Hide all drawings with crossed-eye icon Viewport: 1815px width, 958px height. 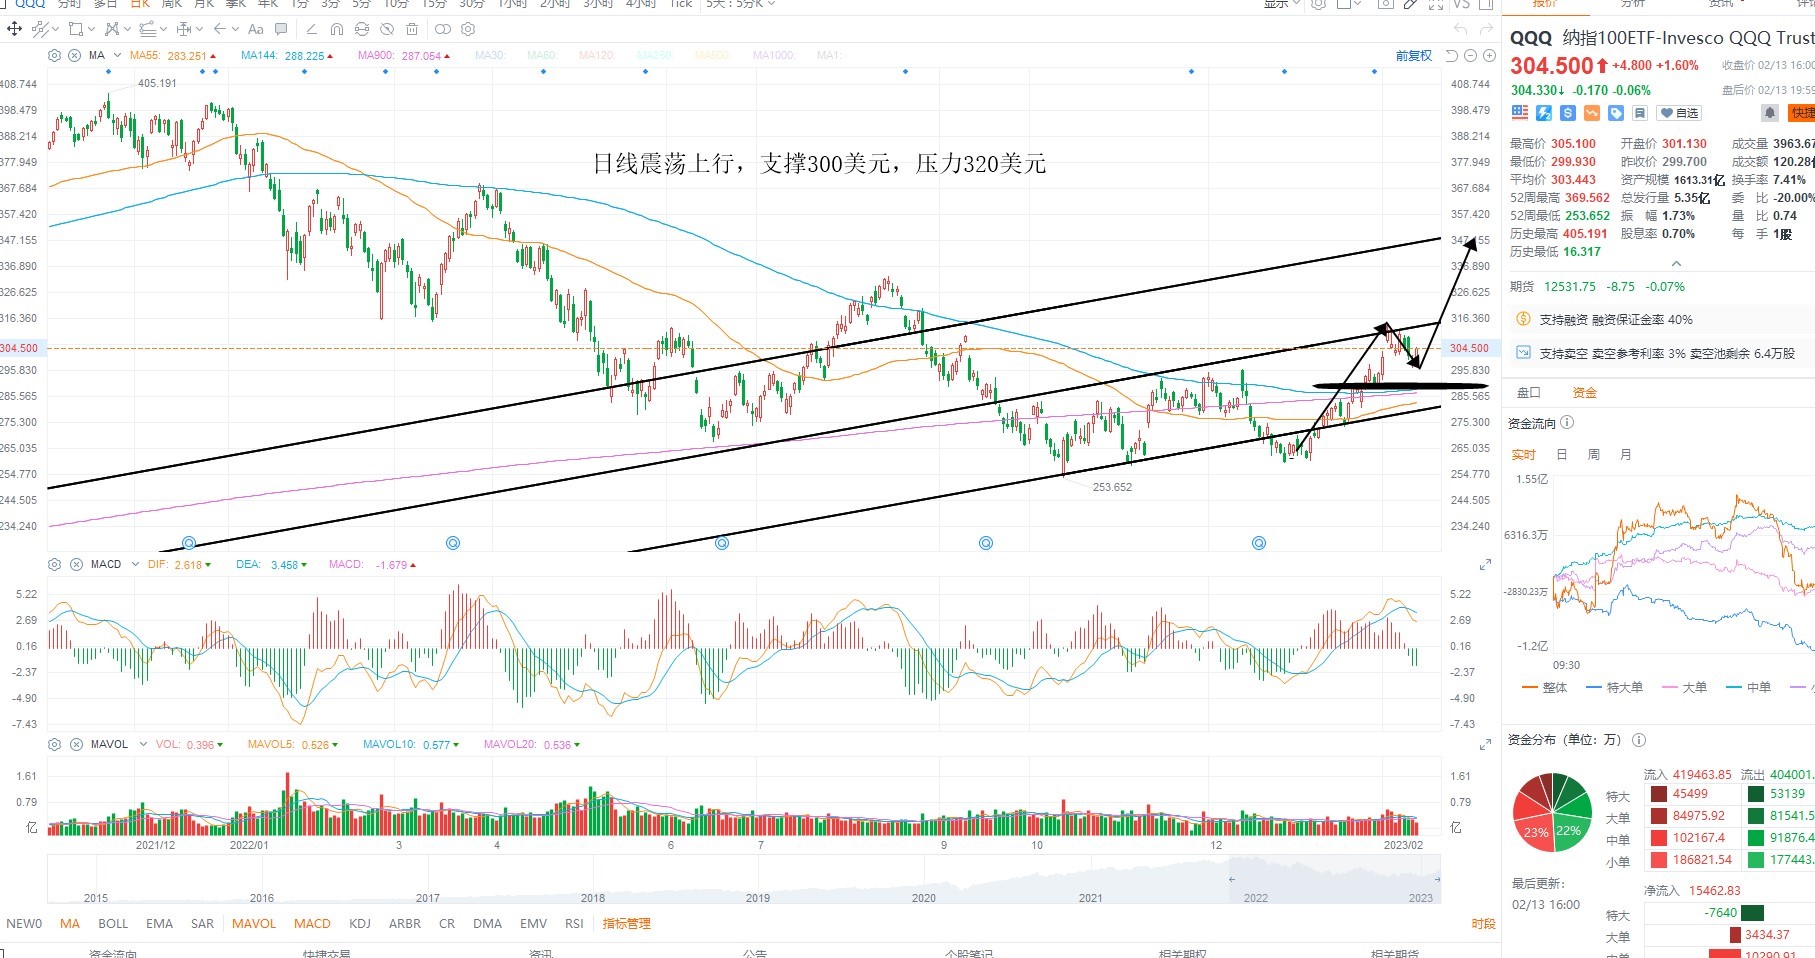(x=386, y=29)
